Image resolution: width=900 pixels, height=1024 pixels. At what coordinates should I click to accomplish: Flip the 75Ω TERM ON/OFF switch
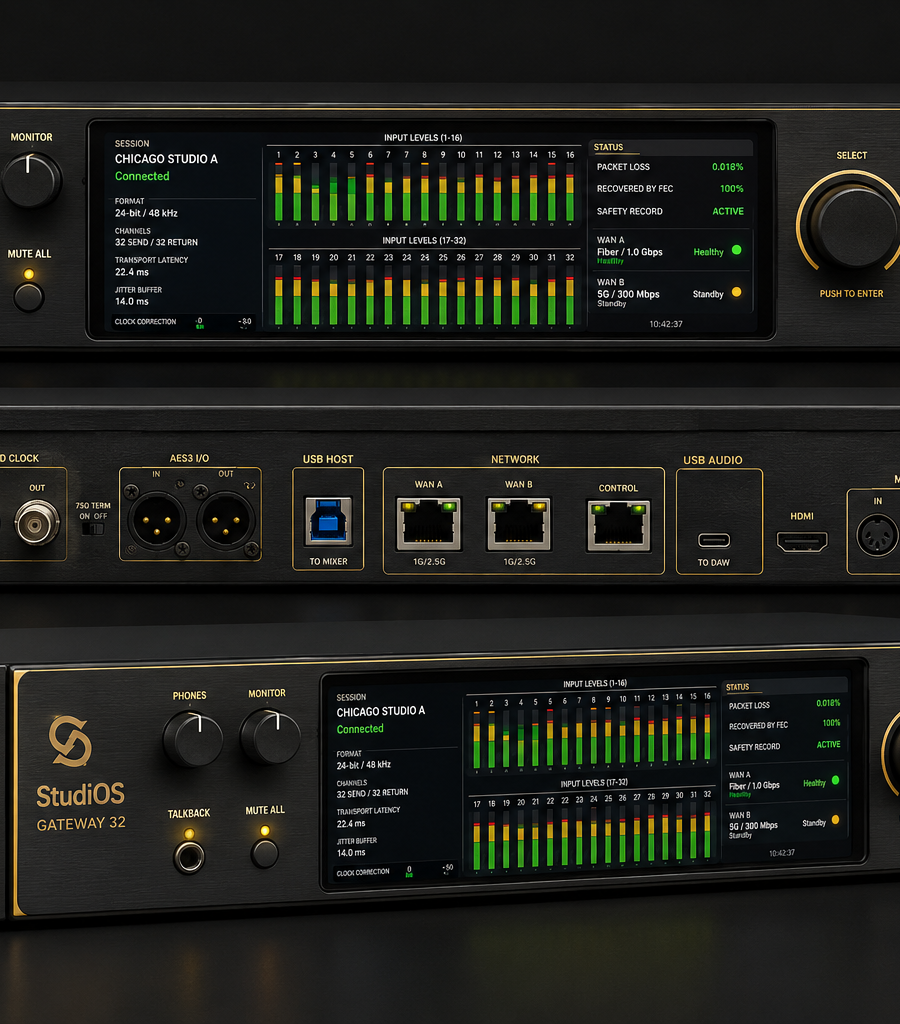coord(93,528)
